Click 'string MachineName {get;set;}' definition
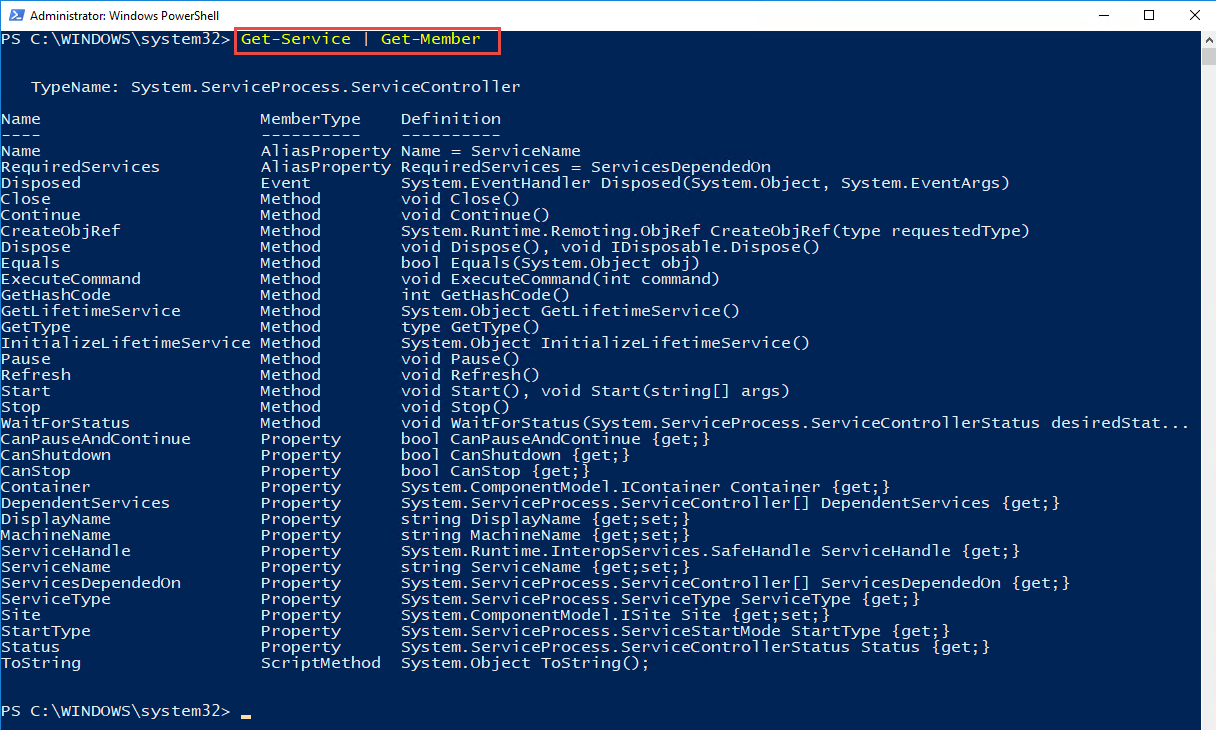This screenshot has height=730, width=1216. click(x=546, y=535)
